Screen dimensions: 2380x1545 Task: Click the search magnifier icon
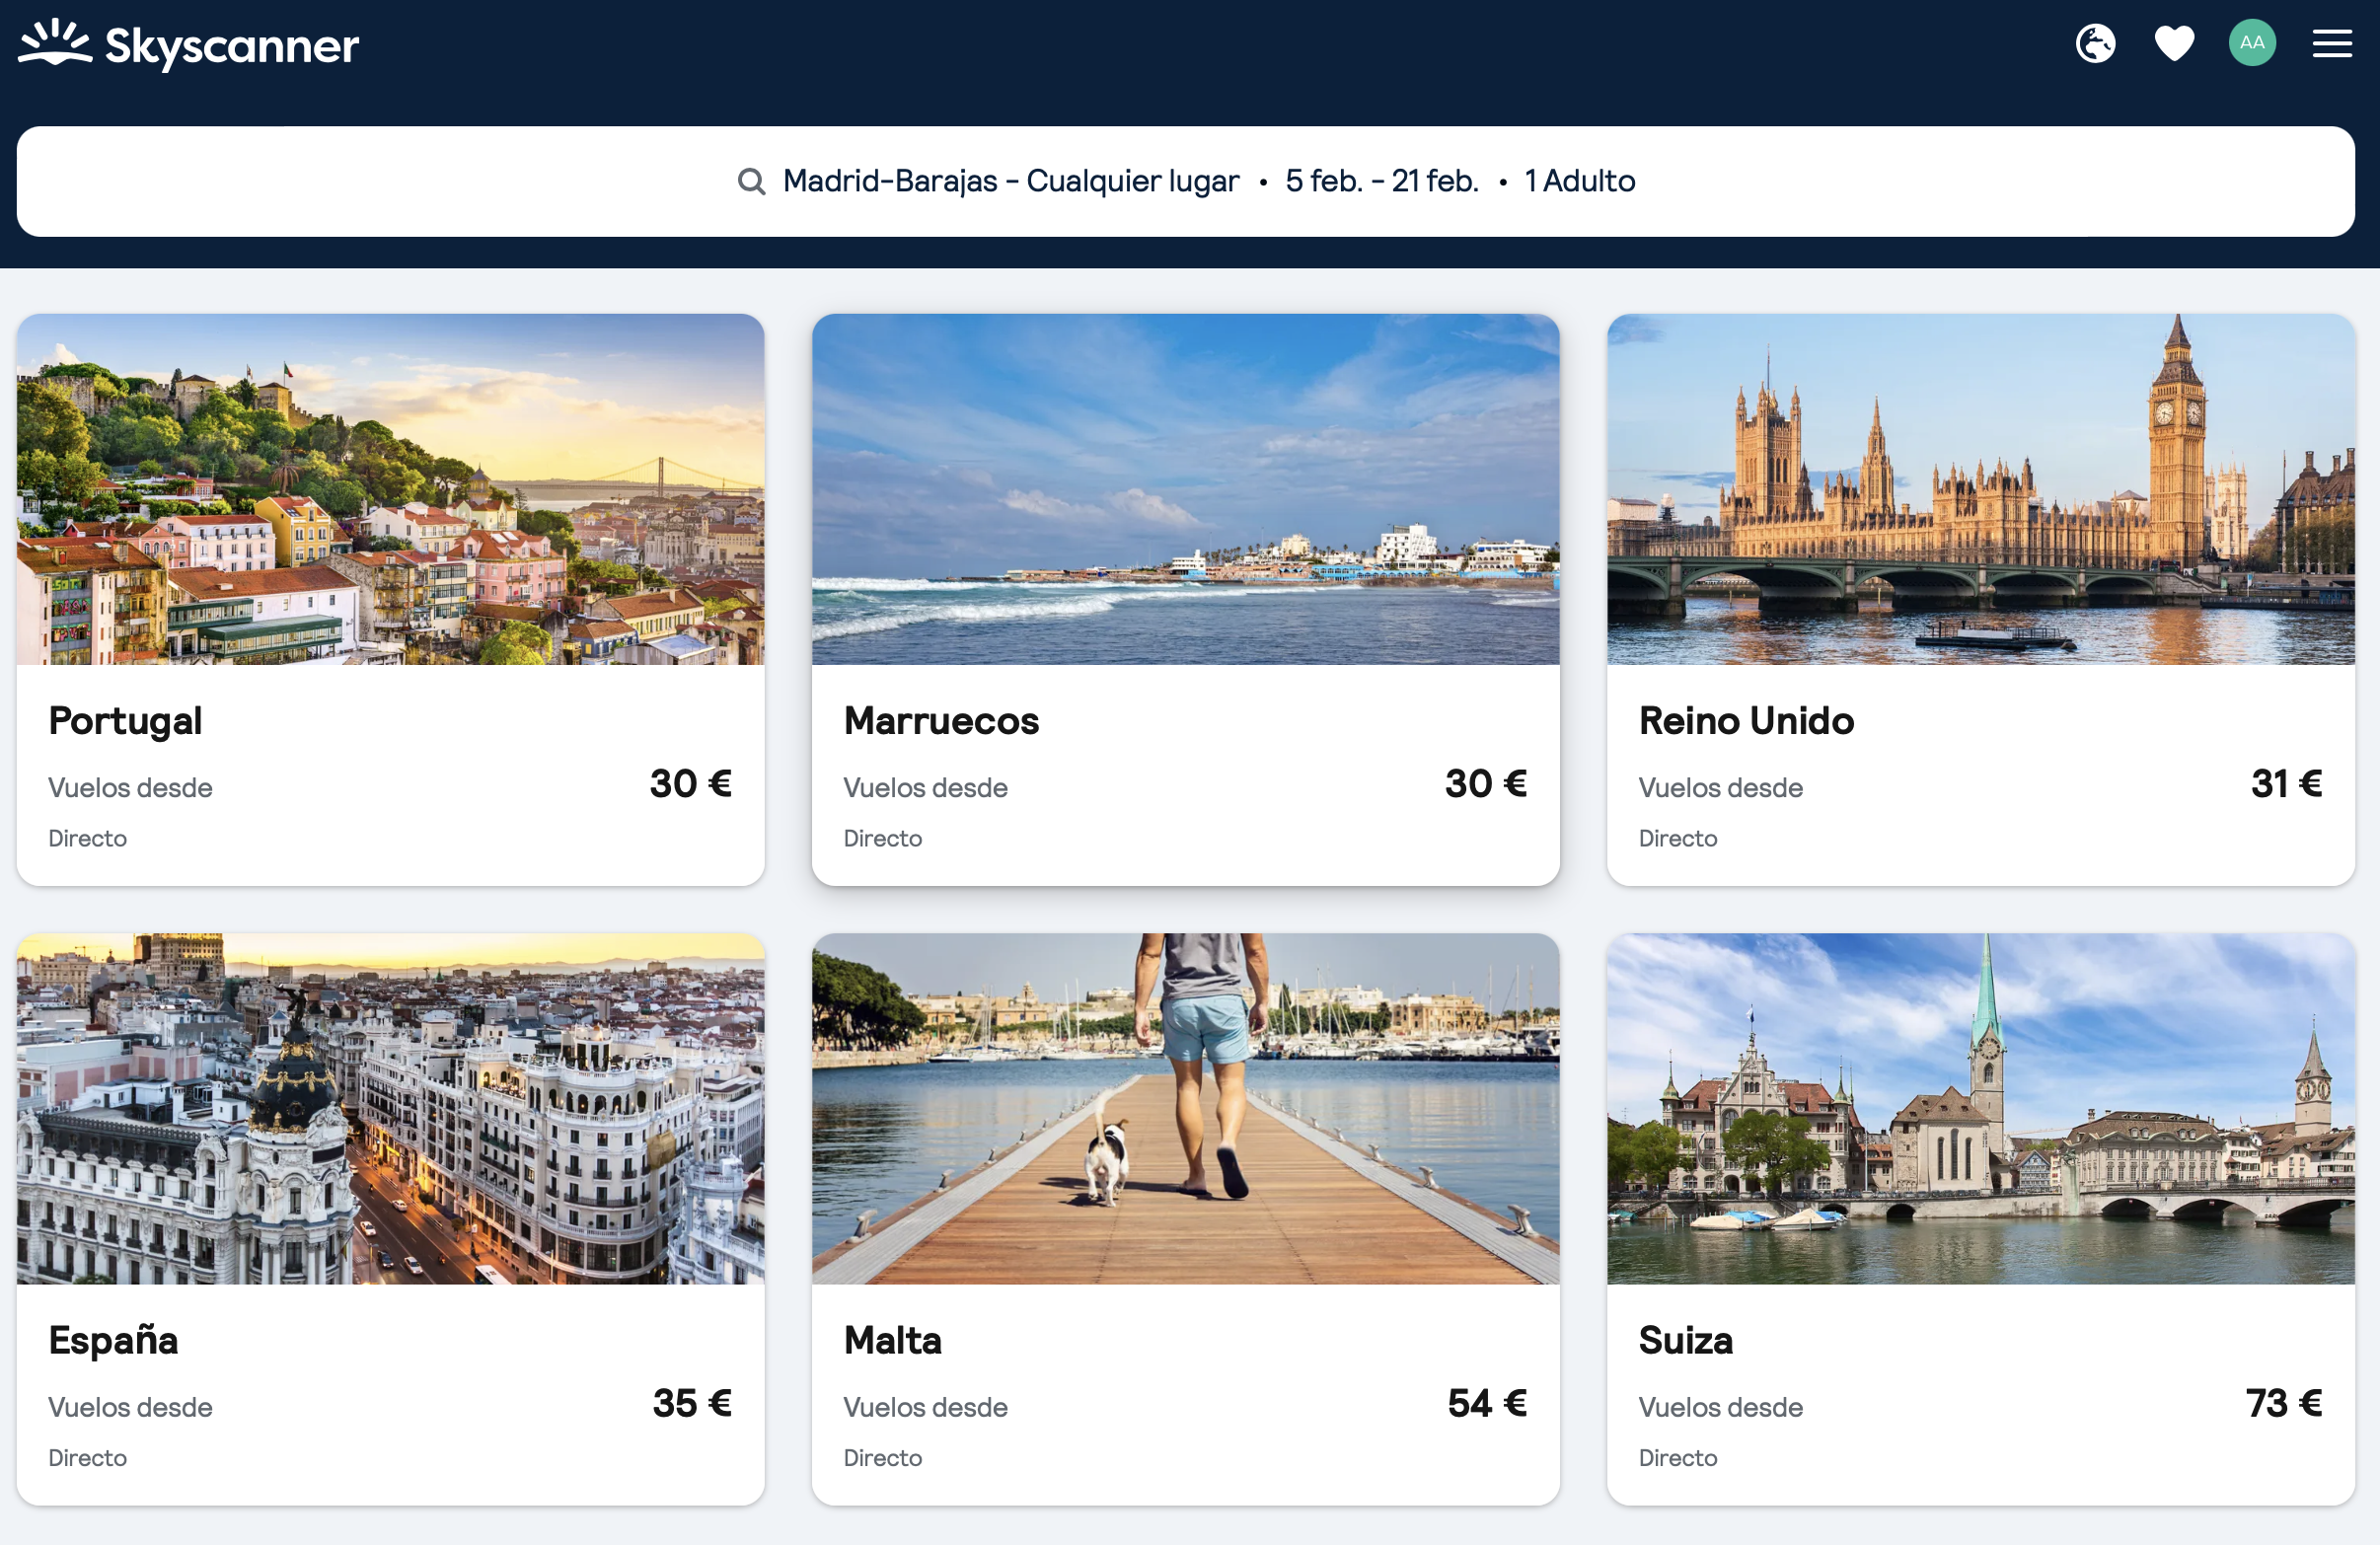click(751, 181)
